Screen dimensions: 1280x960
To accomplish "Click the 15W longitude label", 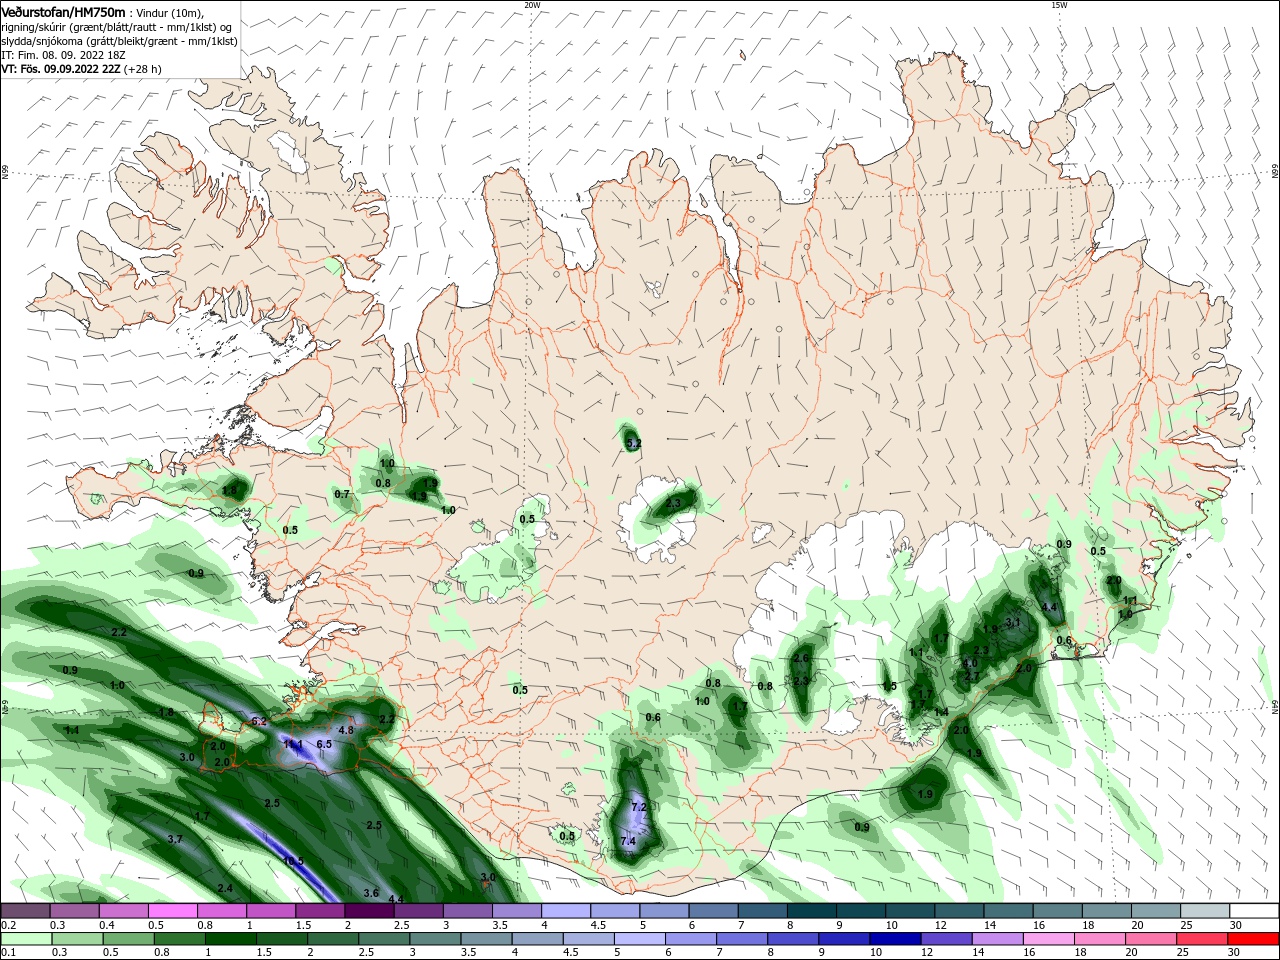I will (x=1059, y=5).
